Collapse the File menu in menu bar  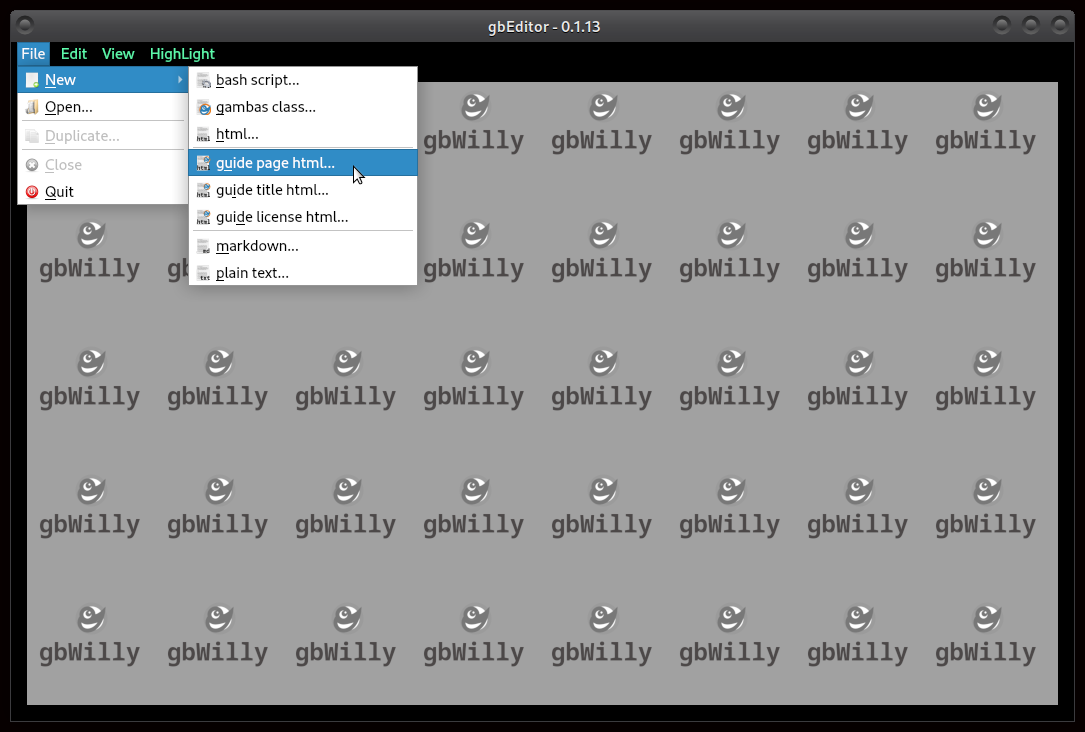(33, 54)
